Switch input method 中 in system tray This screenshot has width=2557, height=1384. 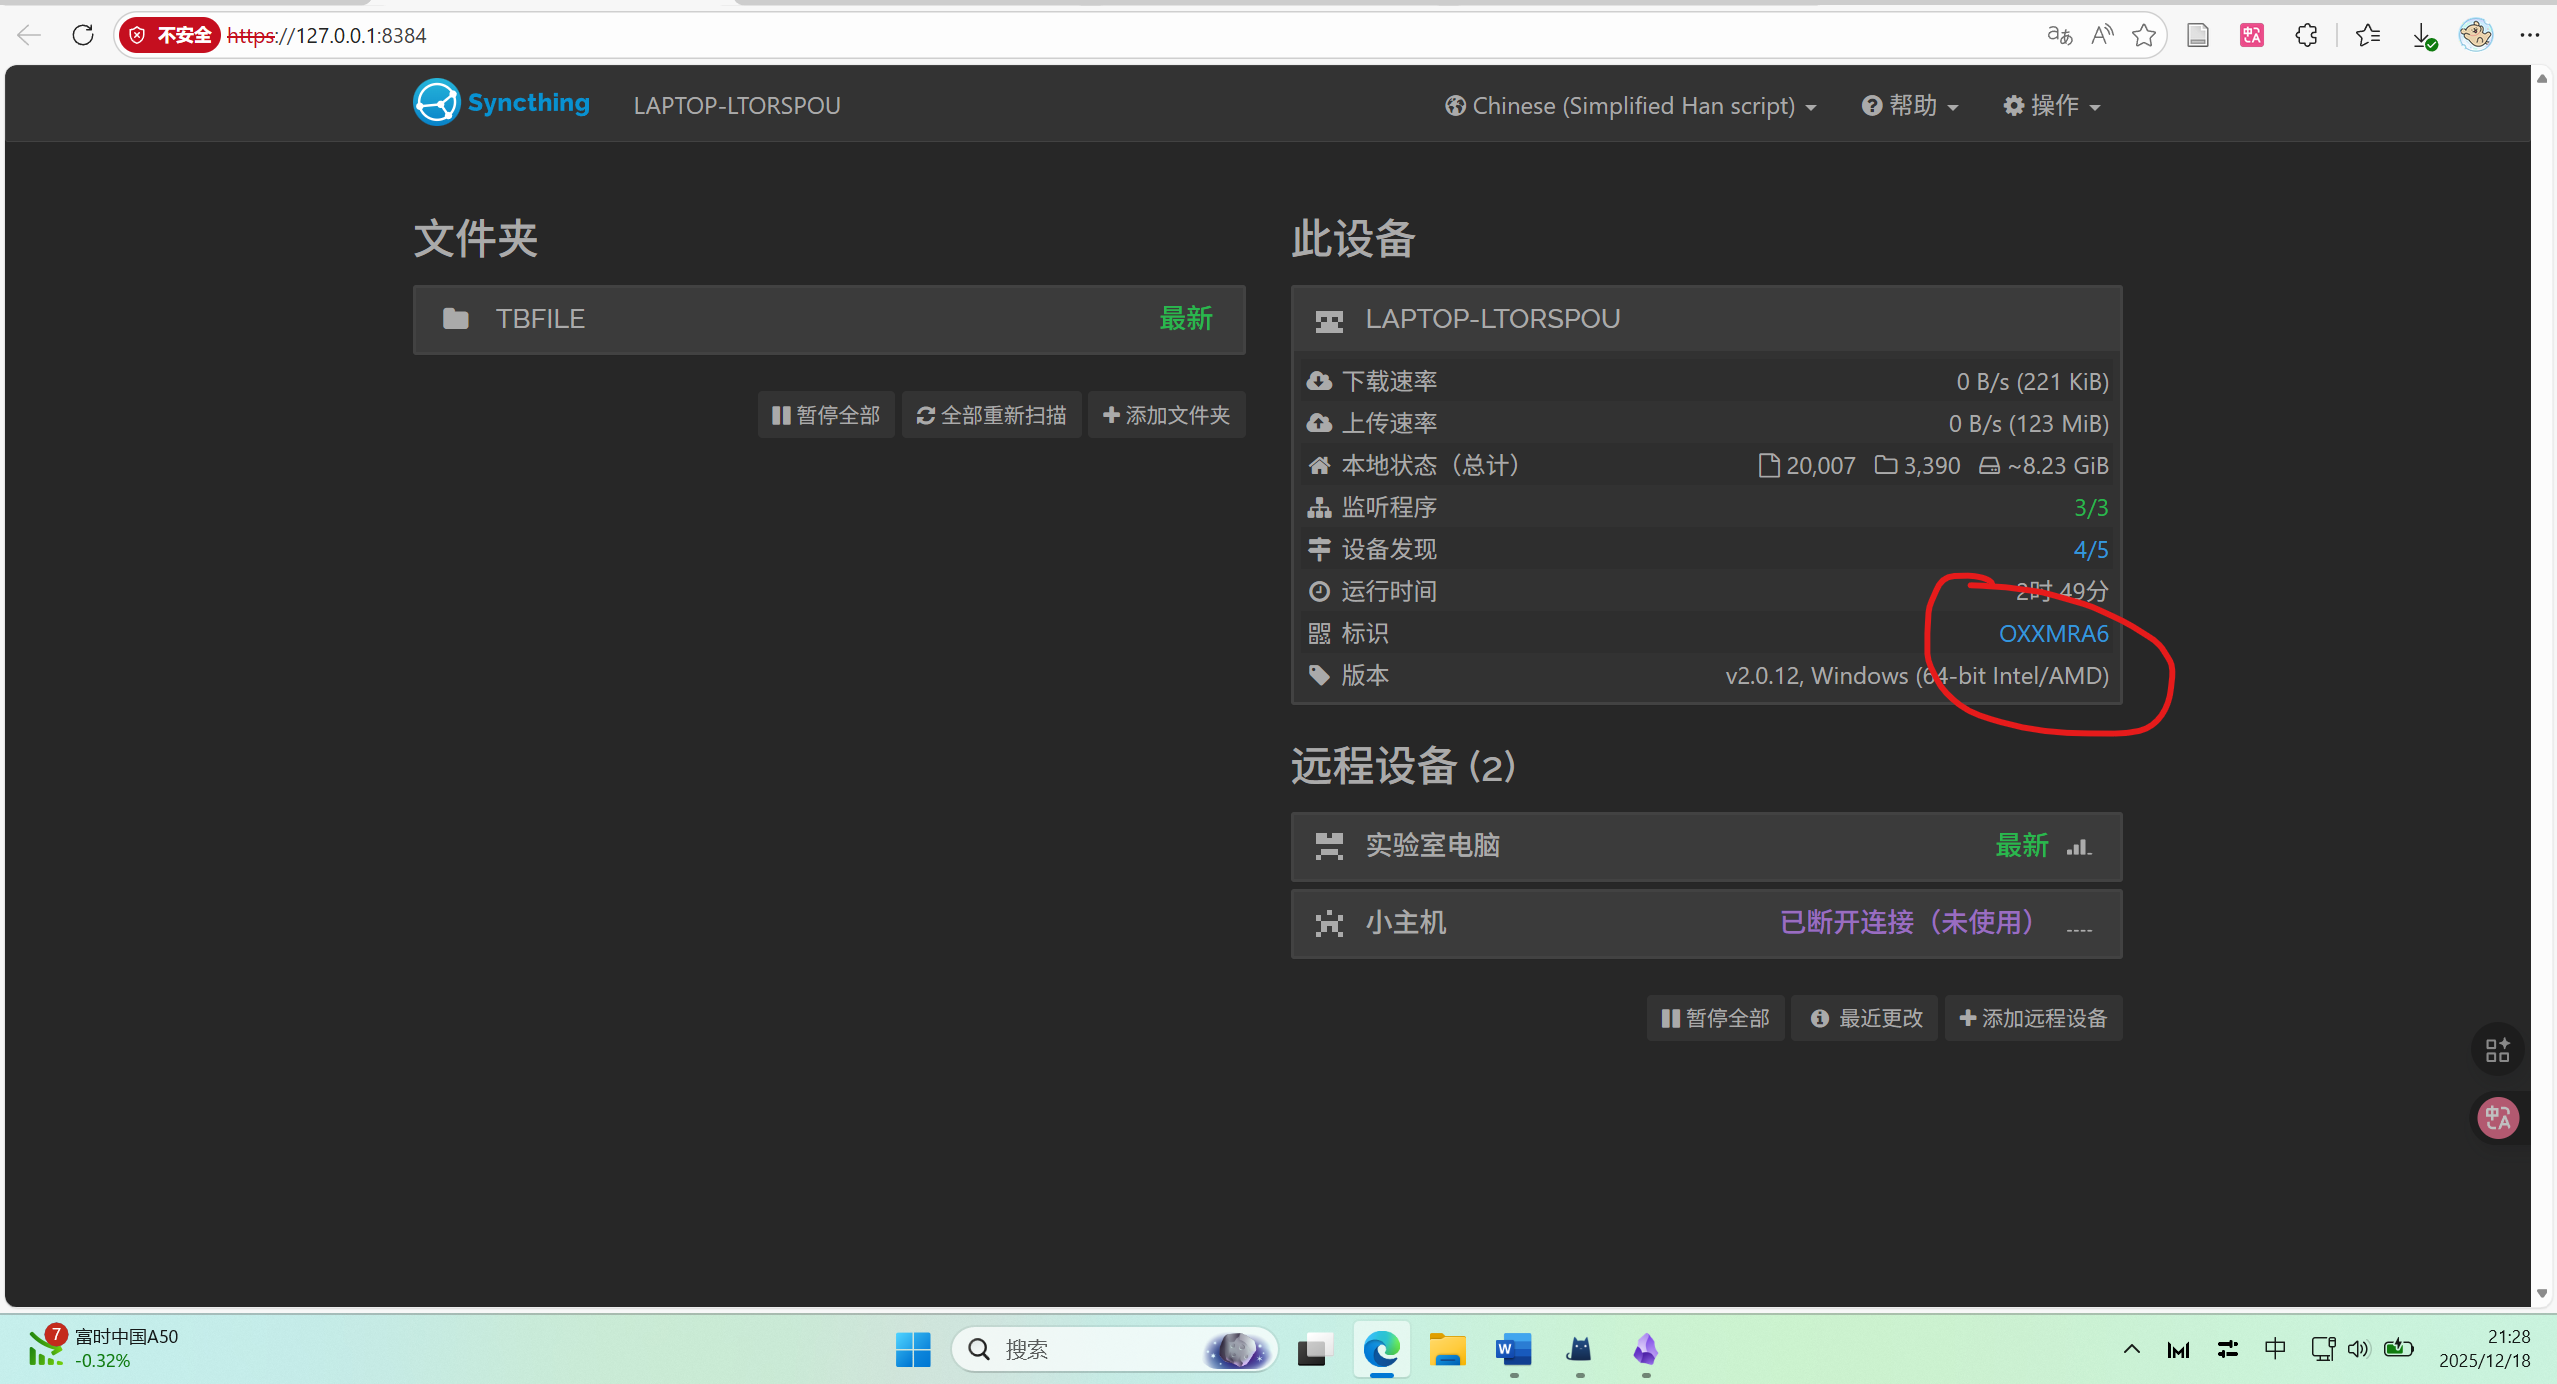(x=2275, y=1349)
